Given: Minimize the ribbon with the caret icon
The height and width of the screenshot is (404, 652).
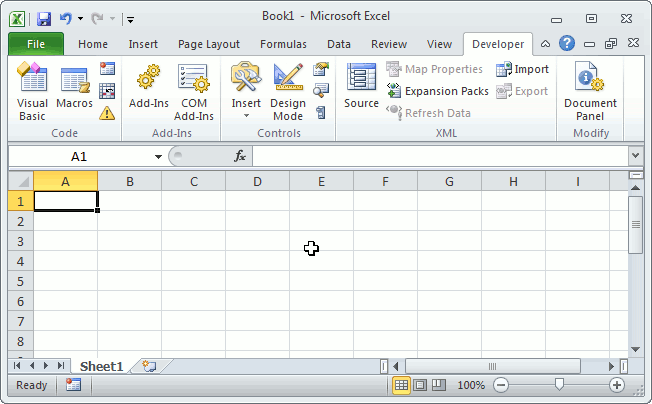Looking at the screenshot, I should click(x=546, y=44).
